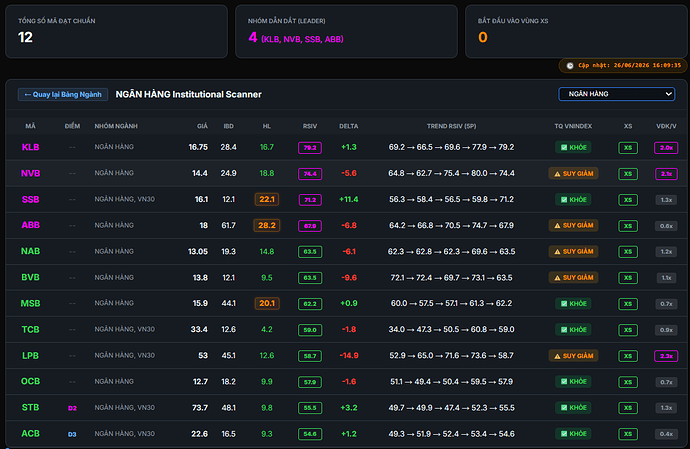Click the SUY GIẢM warning badge for NVB
The height and width of the screenshot is (449, 690).
point(573,173)
